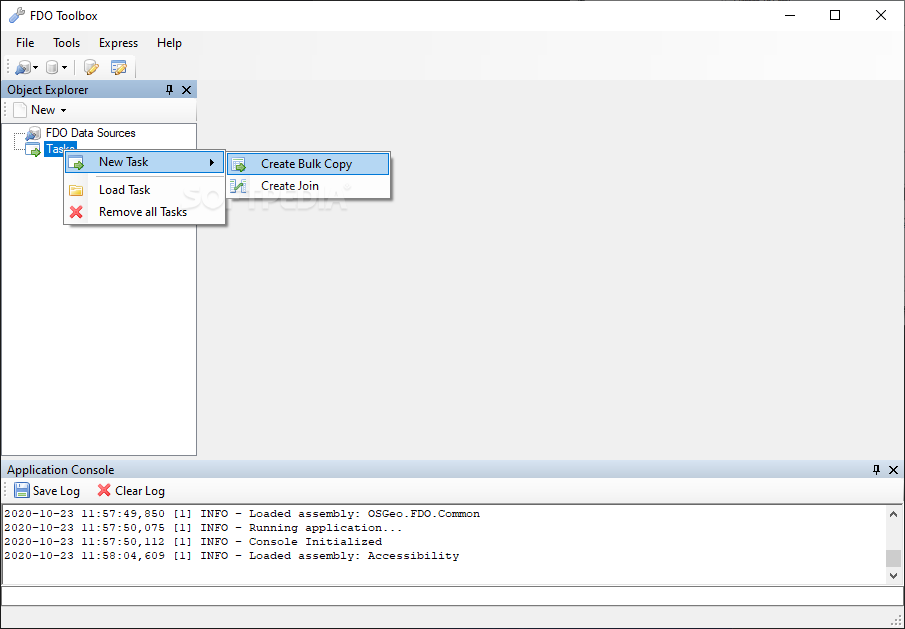Viewport: 905px width, 629px height.
Task: Click the table edit toolbar icon
Action: pyautogui.click(x=118, y=68)
